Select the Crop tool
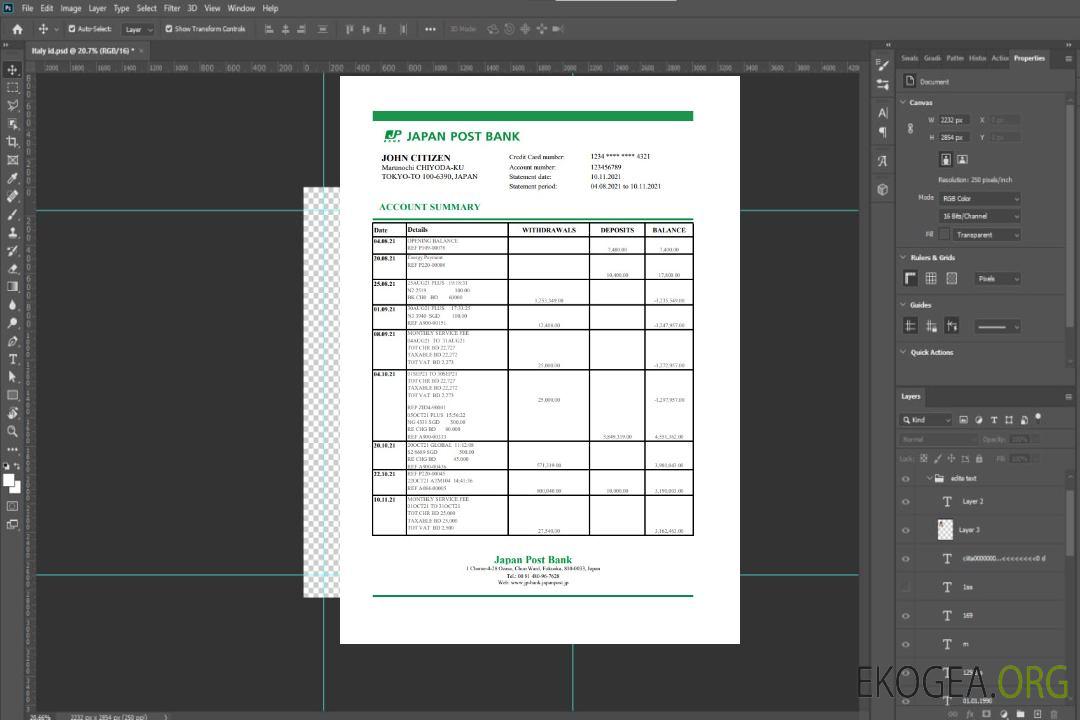This screenshot has width=1080, height=720. tap(12, 142)
